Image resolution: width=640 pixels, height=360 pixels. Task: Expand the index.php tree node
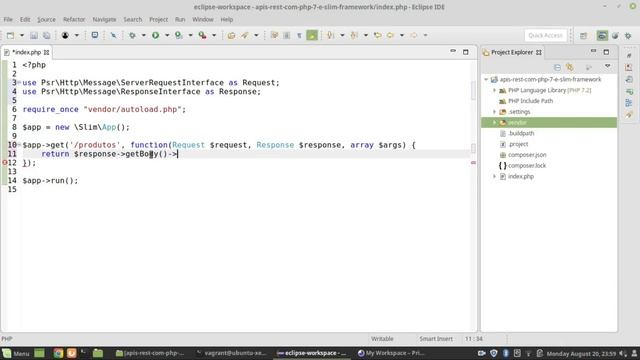[494, 176]
